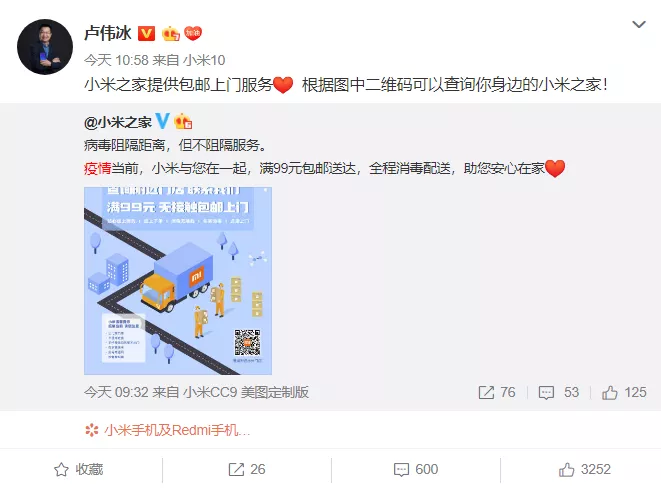Enlarge the Xiaomi delivery truck image

coord(178,281)
